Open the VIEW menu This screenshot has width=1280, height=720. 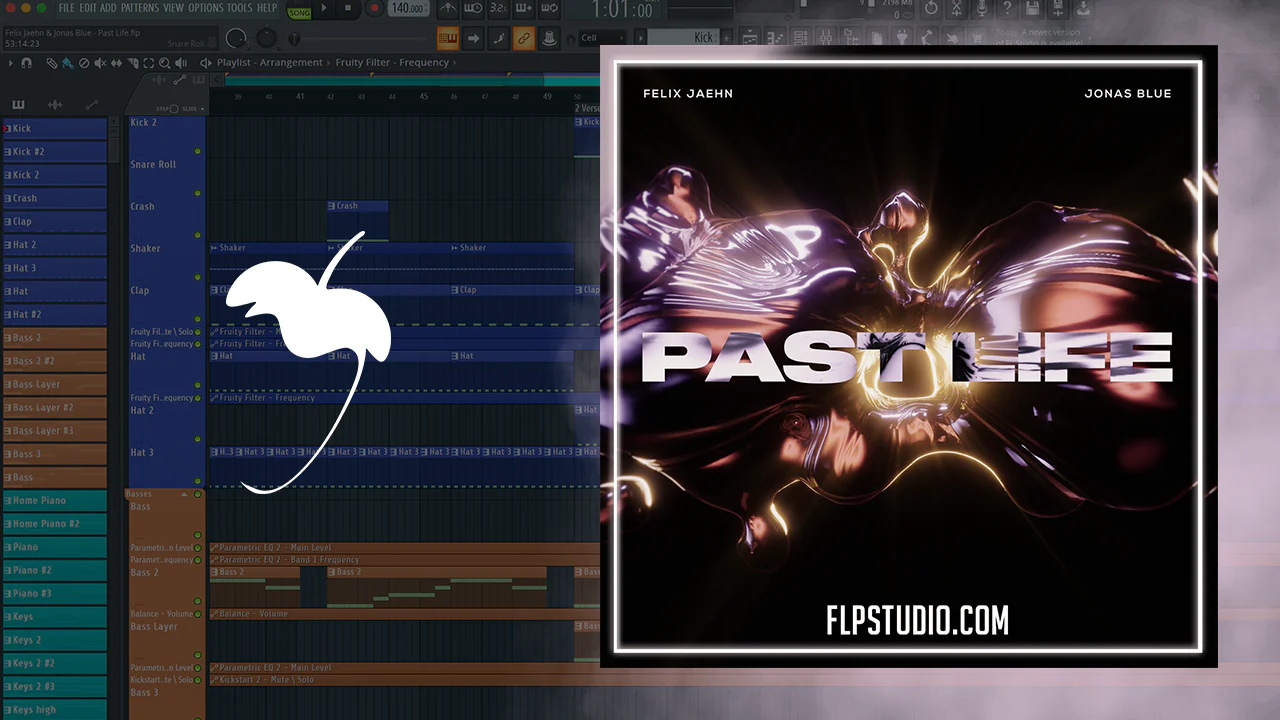[x=173, y=8]
